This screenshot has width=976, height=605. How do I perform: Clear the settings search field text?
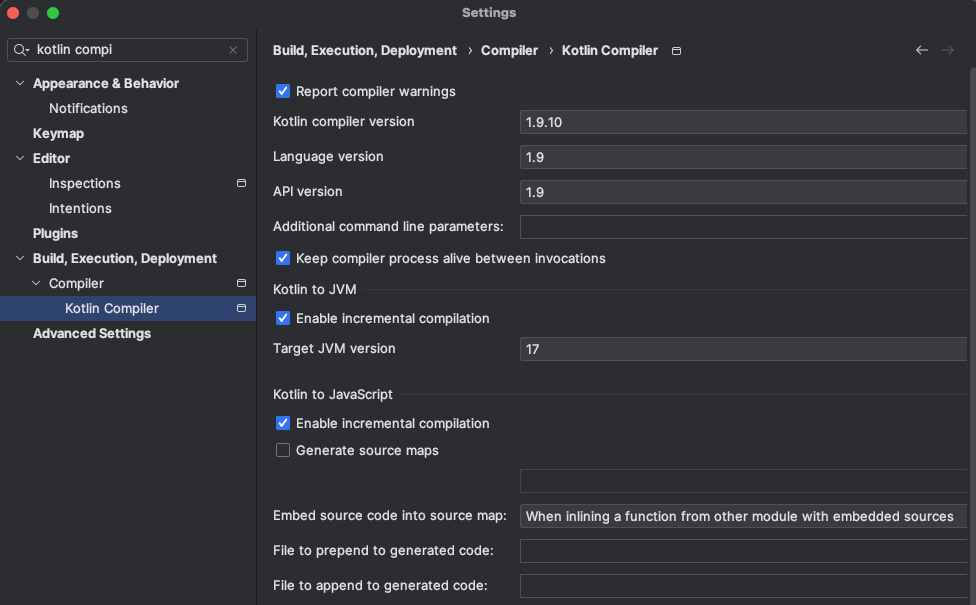coord(233,50)
